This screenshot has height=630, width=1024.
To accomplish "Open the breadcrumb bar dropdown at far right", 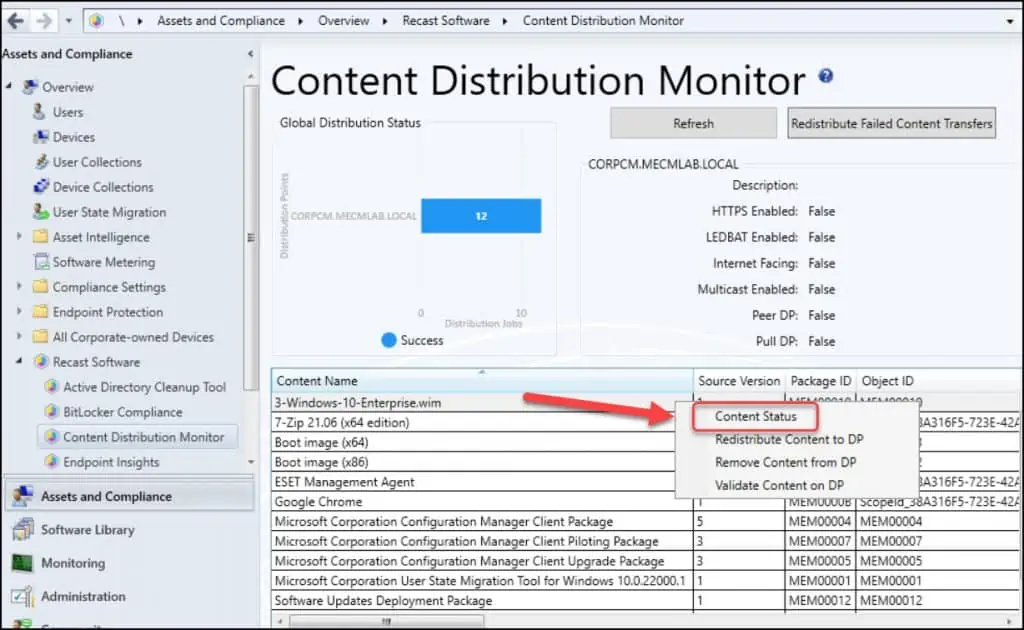I will pos(1010,22).
